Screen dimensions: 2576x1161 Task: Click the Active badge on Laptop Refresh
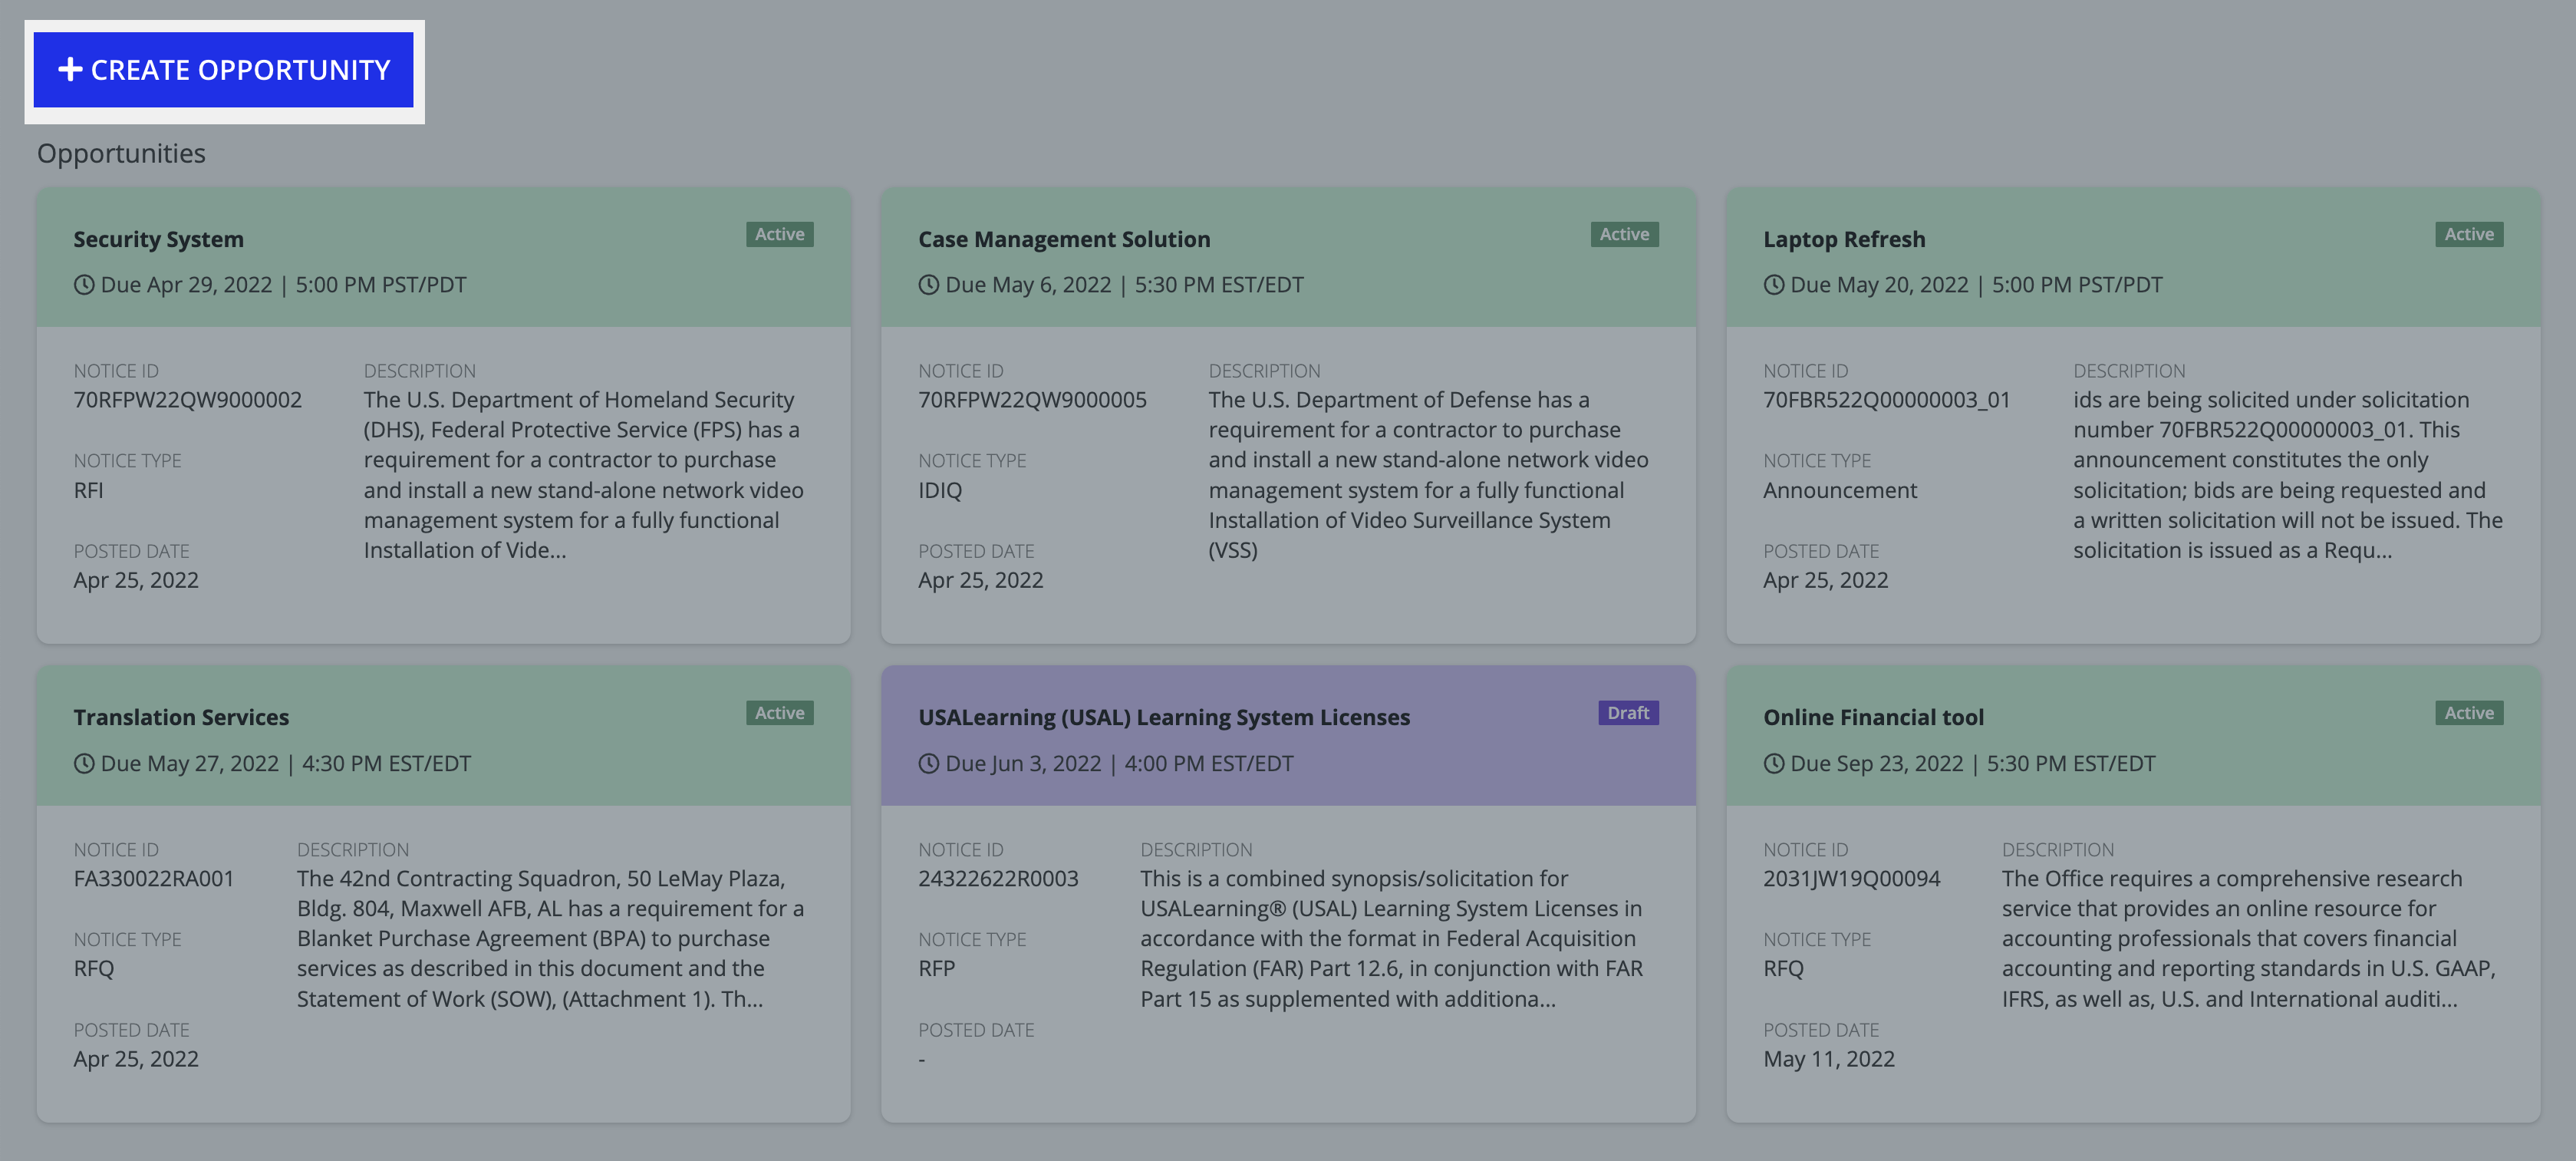pos(2469,234)
